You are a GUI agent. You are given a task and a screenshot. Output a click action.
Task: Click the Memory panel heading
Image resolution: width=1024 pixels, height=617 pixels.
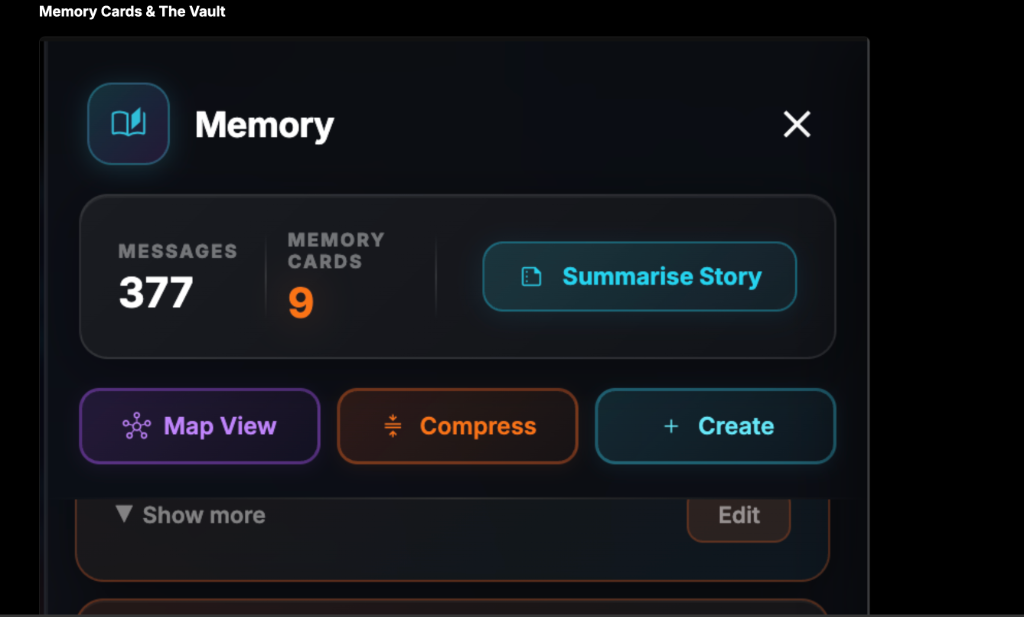[x=264, y=125]
